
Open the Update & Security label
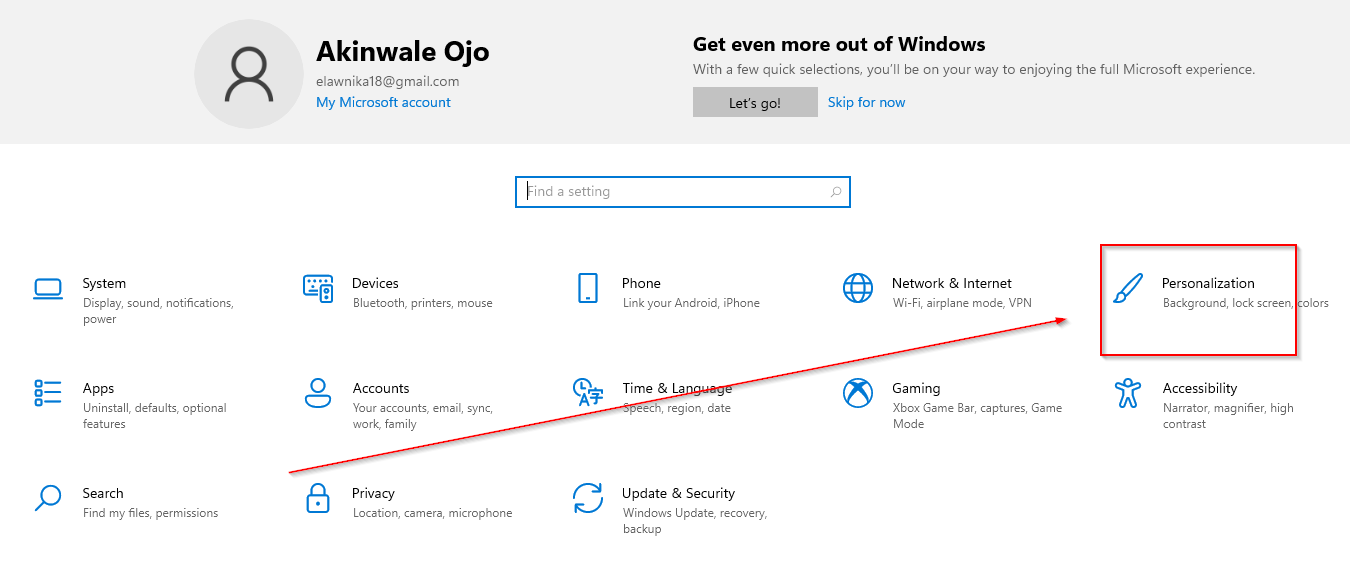coord(678,493)
